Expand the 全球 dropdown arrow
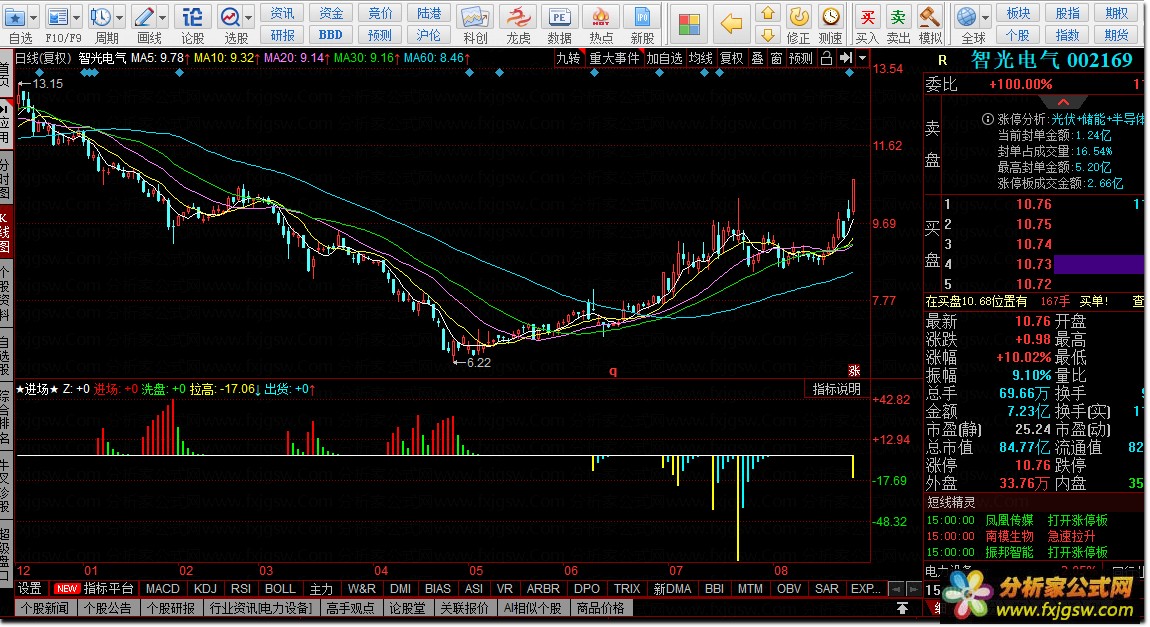Screen dimensions: 1150x627 [x=985, y=17]
